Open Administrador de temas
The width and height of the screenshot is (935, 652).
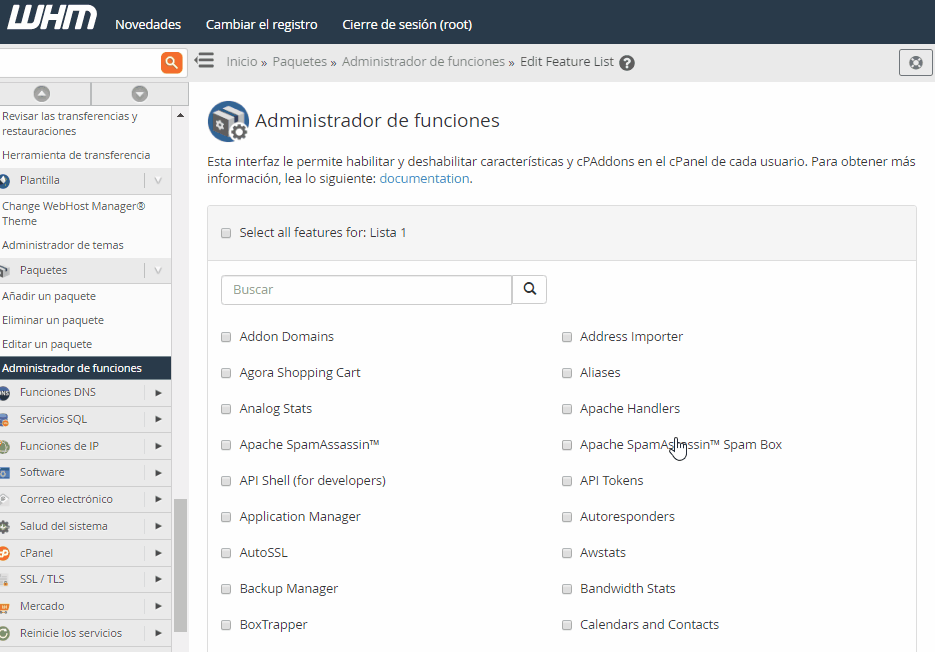tap(63, 245)
